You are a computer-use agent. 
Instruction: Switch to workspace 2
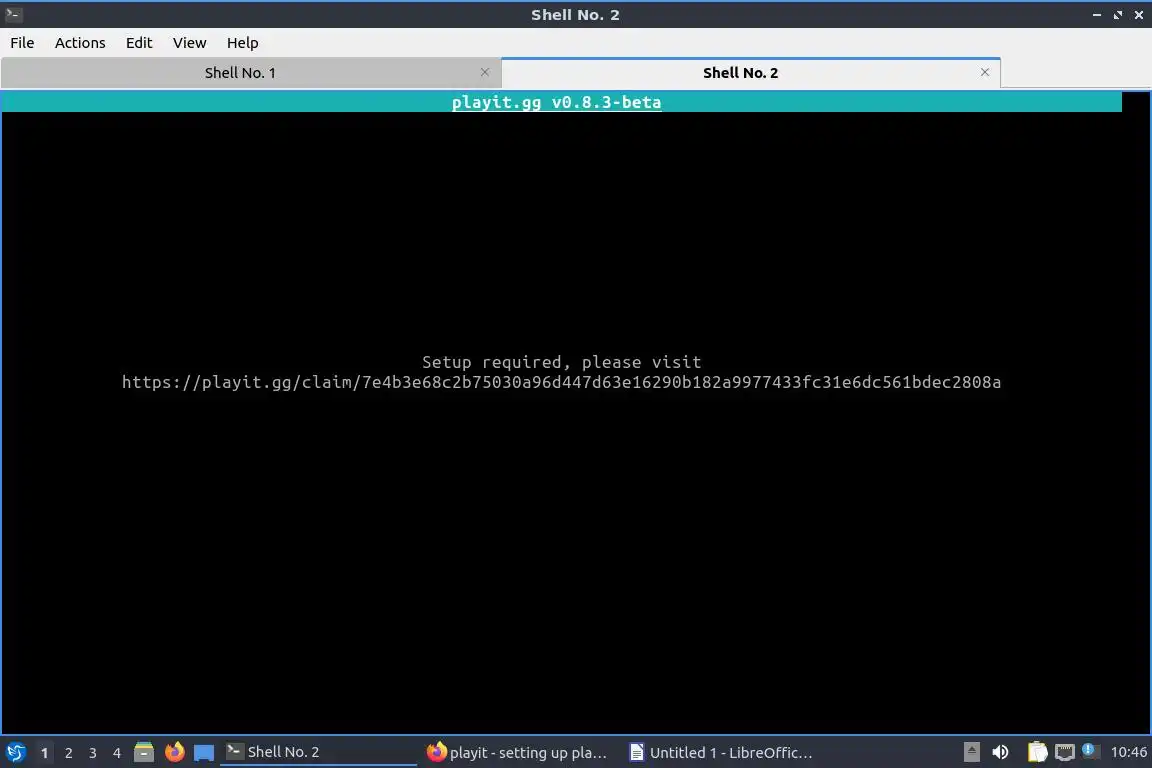(x=69, y=753)
